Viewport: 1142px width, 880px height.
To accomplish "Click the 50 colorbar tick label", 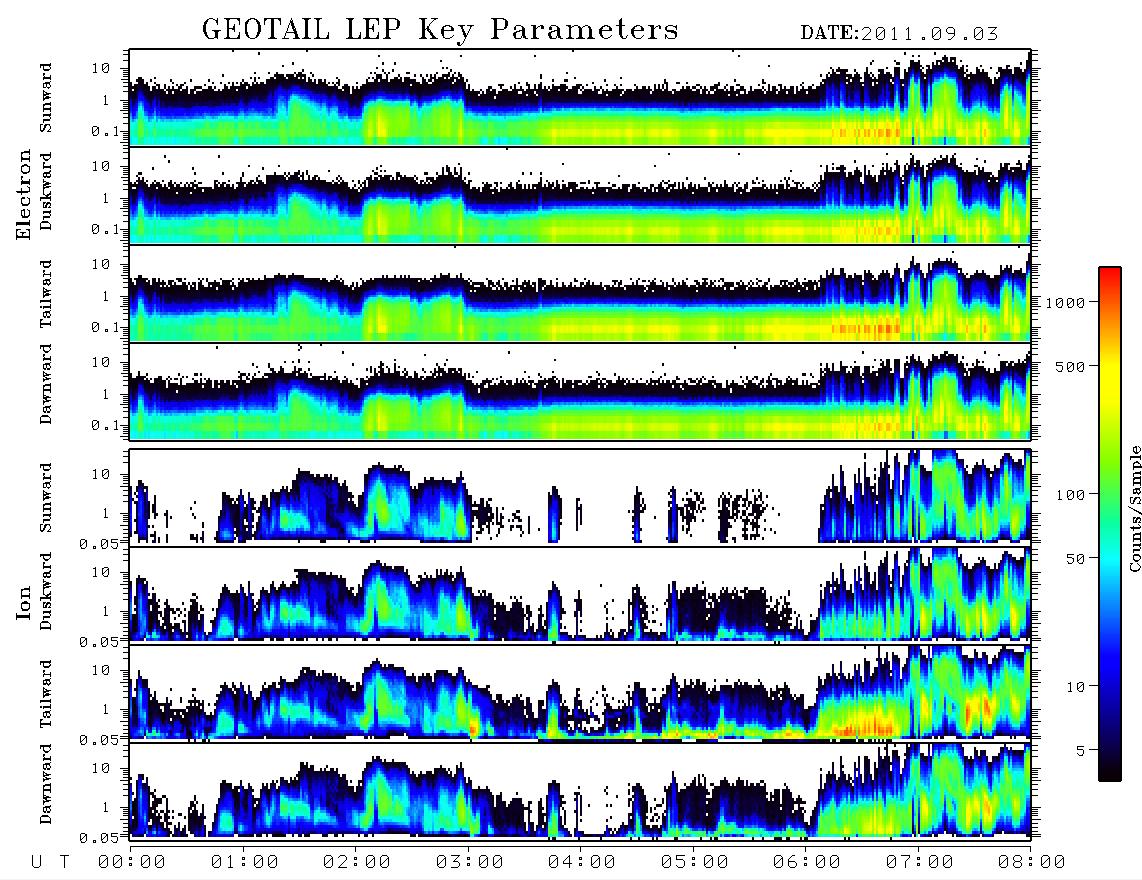I will pos(1075,559).
